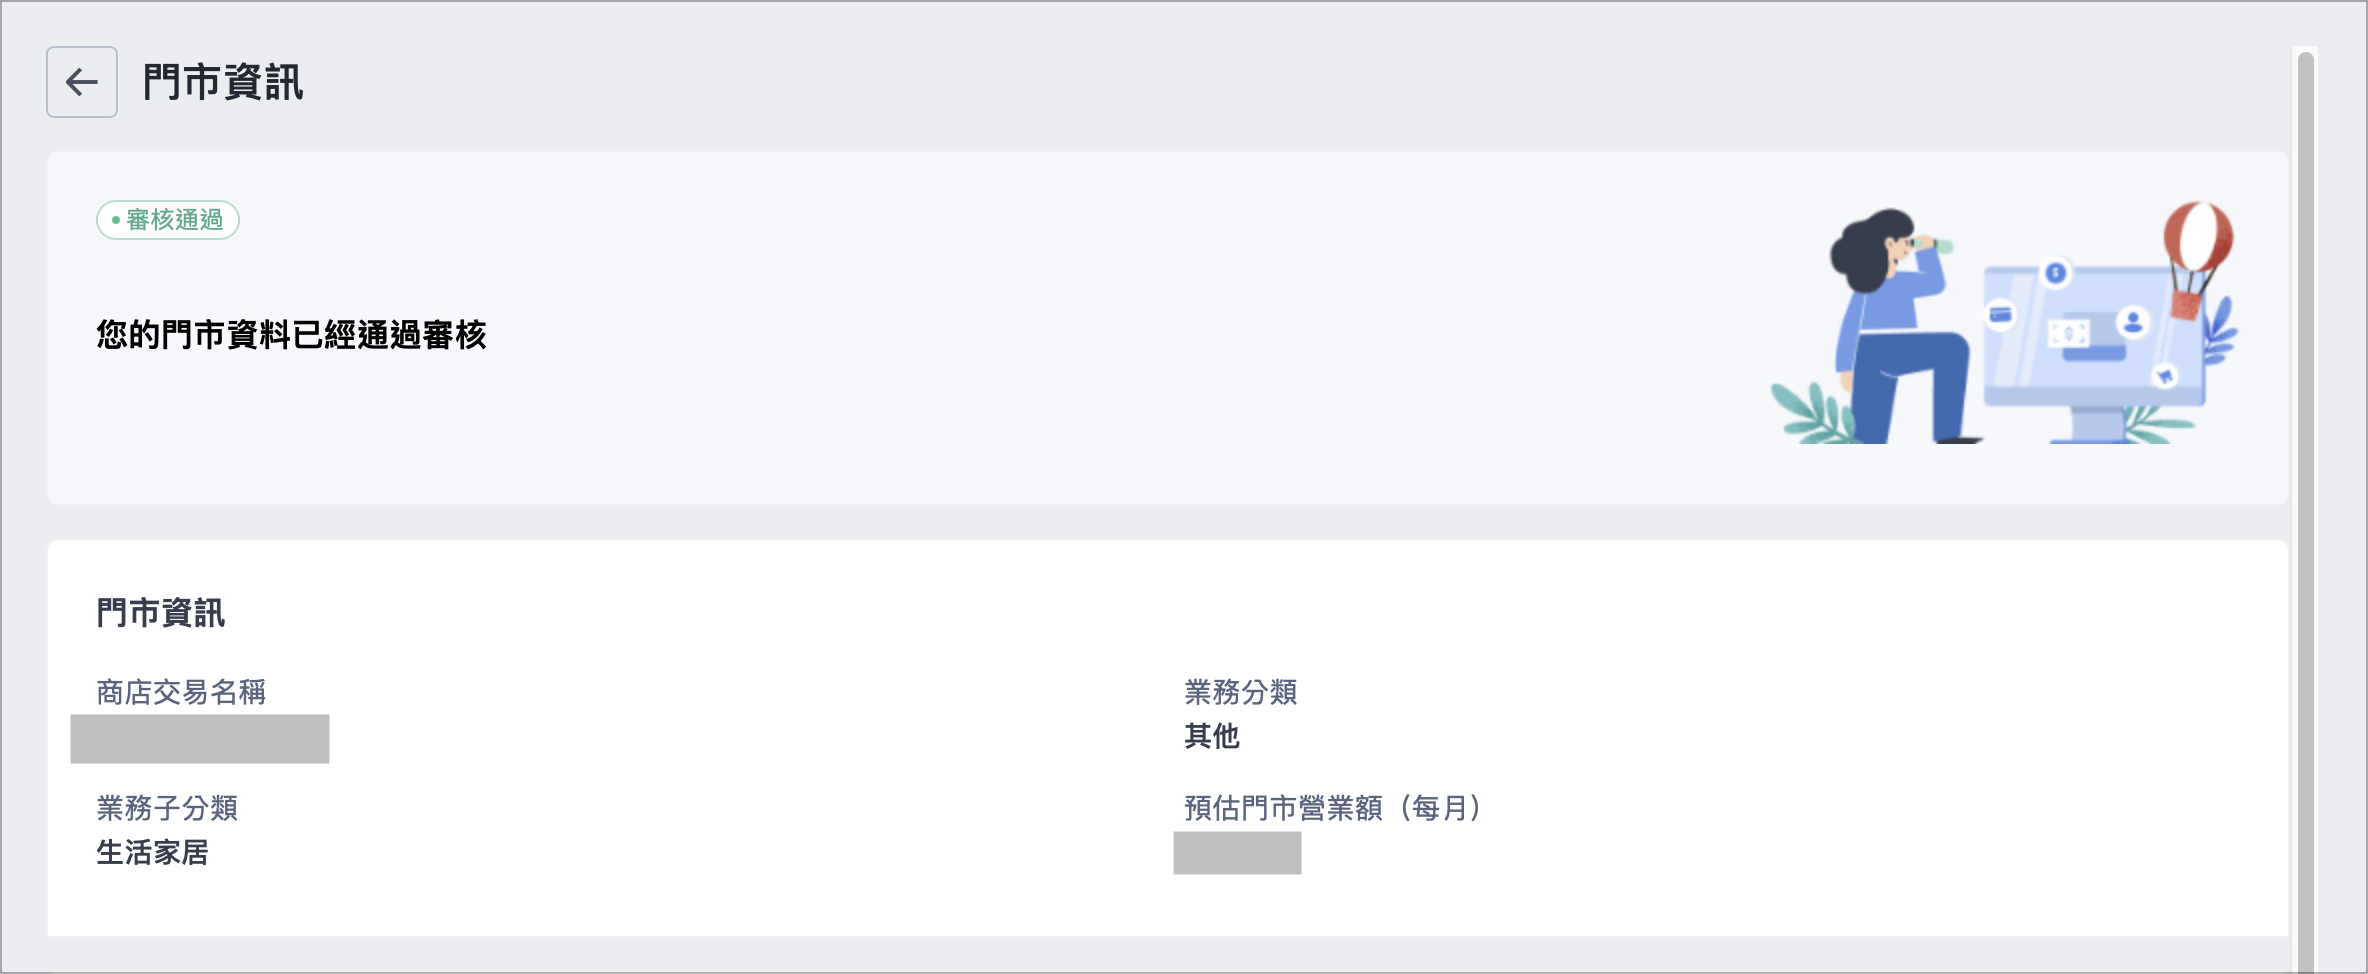Click the page vertical scrollbar

point(2306,510)
